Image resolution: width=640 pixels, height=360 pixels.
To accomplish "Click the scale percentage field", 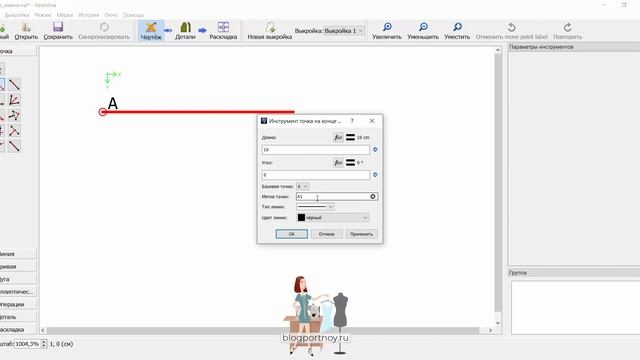I will 27,344.
